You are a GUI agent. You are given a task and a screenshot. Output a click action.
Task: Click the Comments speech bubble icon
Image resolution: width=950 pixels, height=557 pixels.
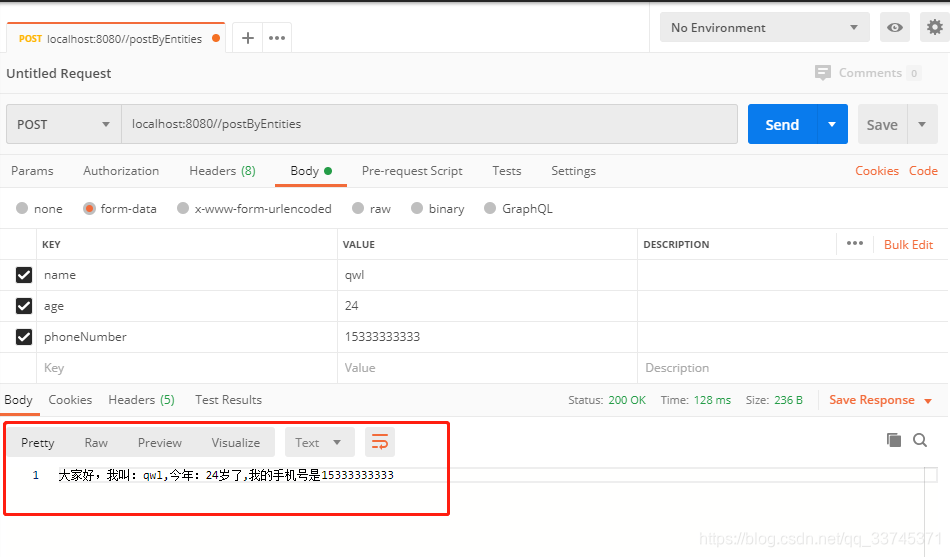823,73
